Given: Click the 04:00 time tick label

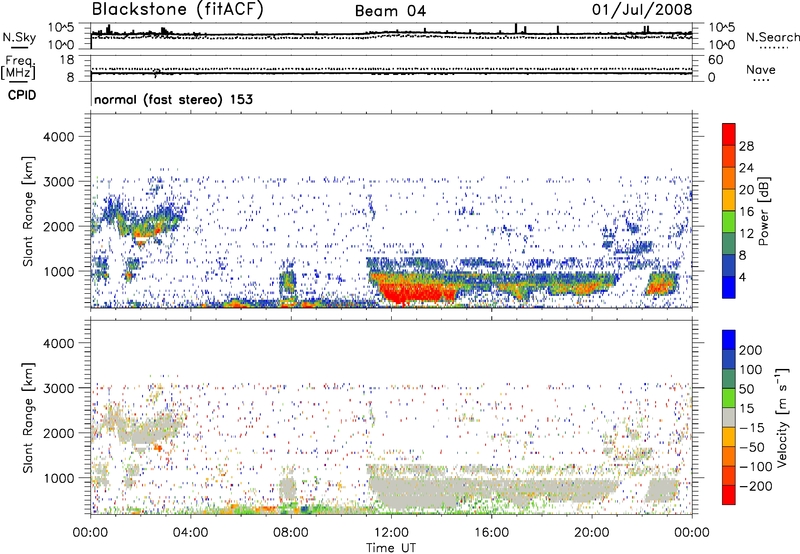Looking at the screenshot, I should tap(190, 533).
